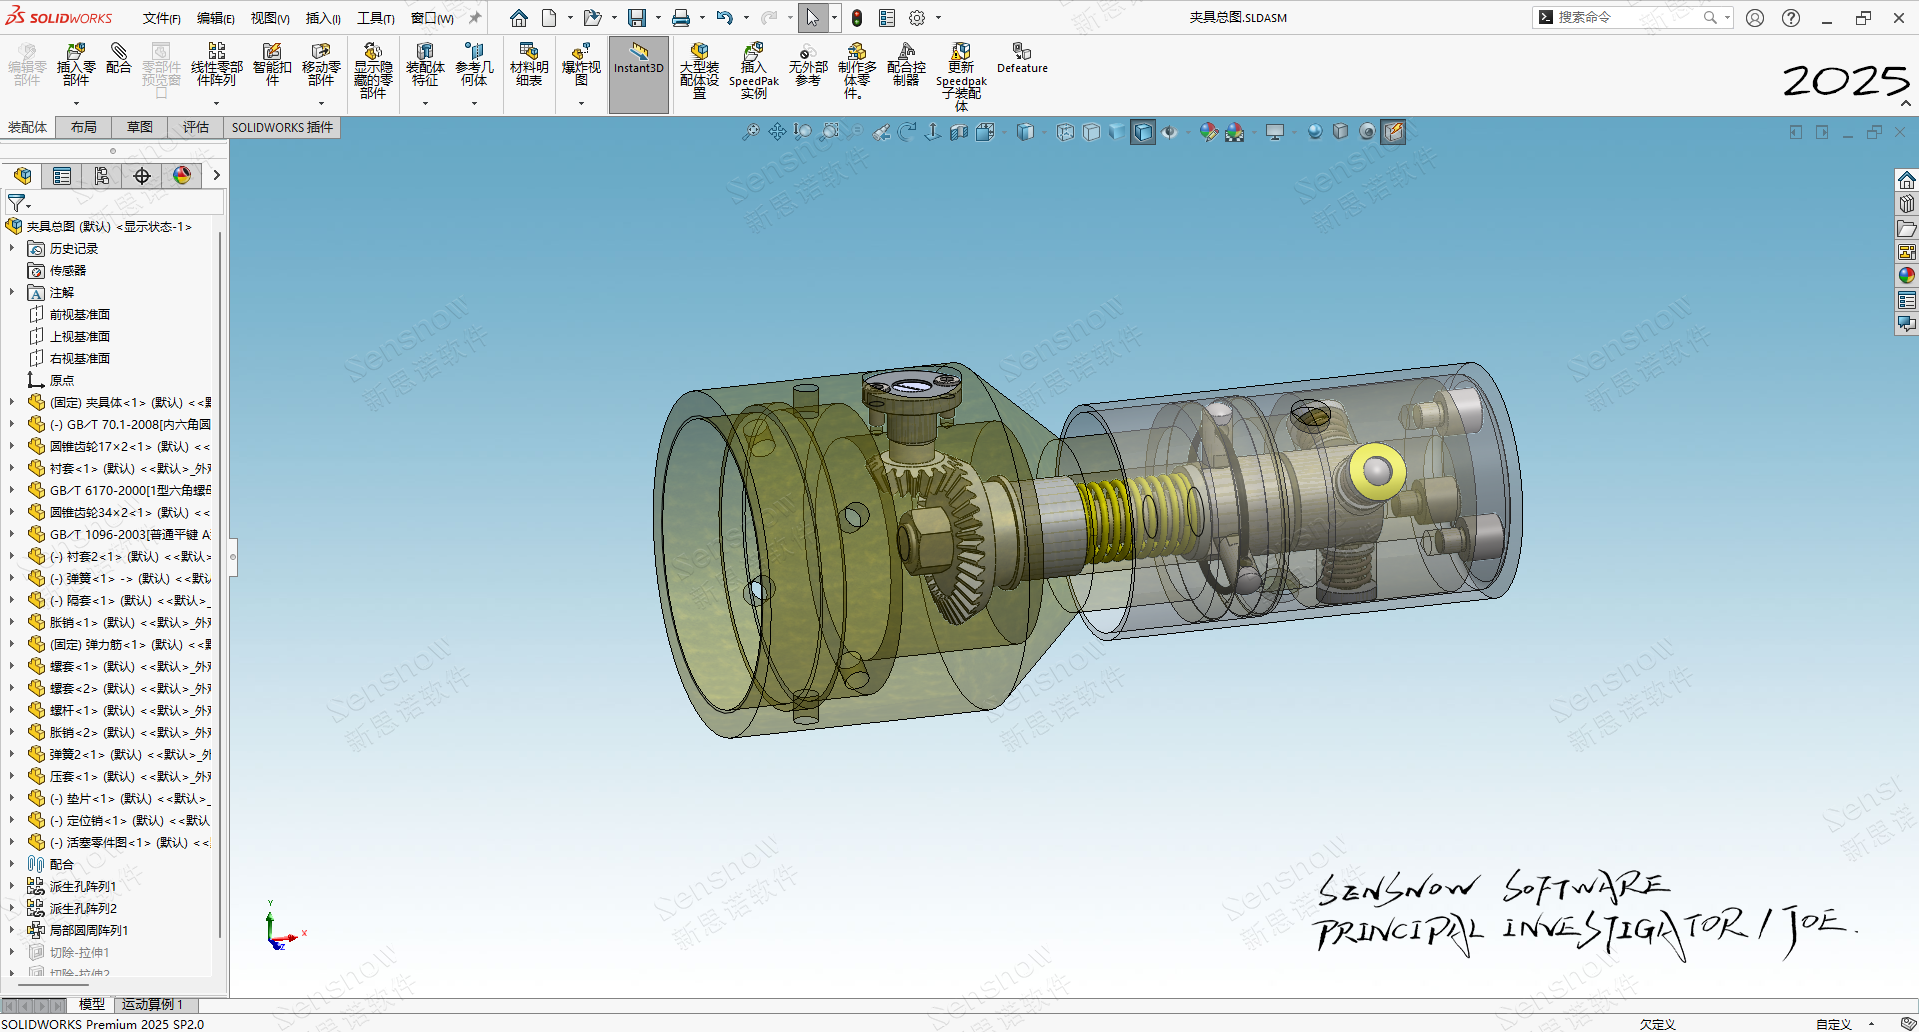Toggle shaded with edges display style
The height and width of the screenshot is (1032, 1919).
(1143, 132)
